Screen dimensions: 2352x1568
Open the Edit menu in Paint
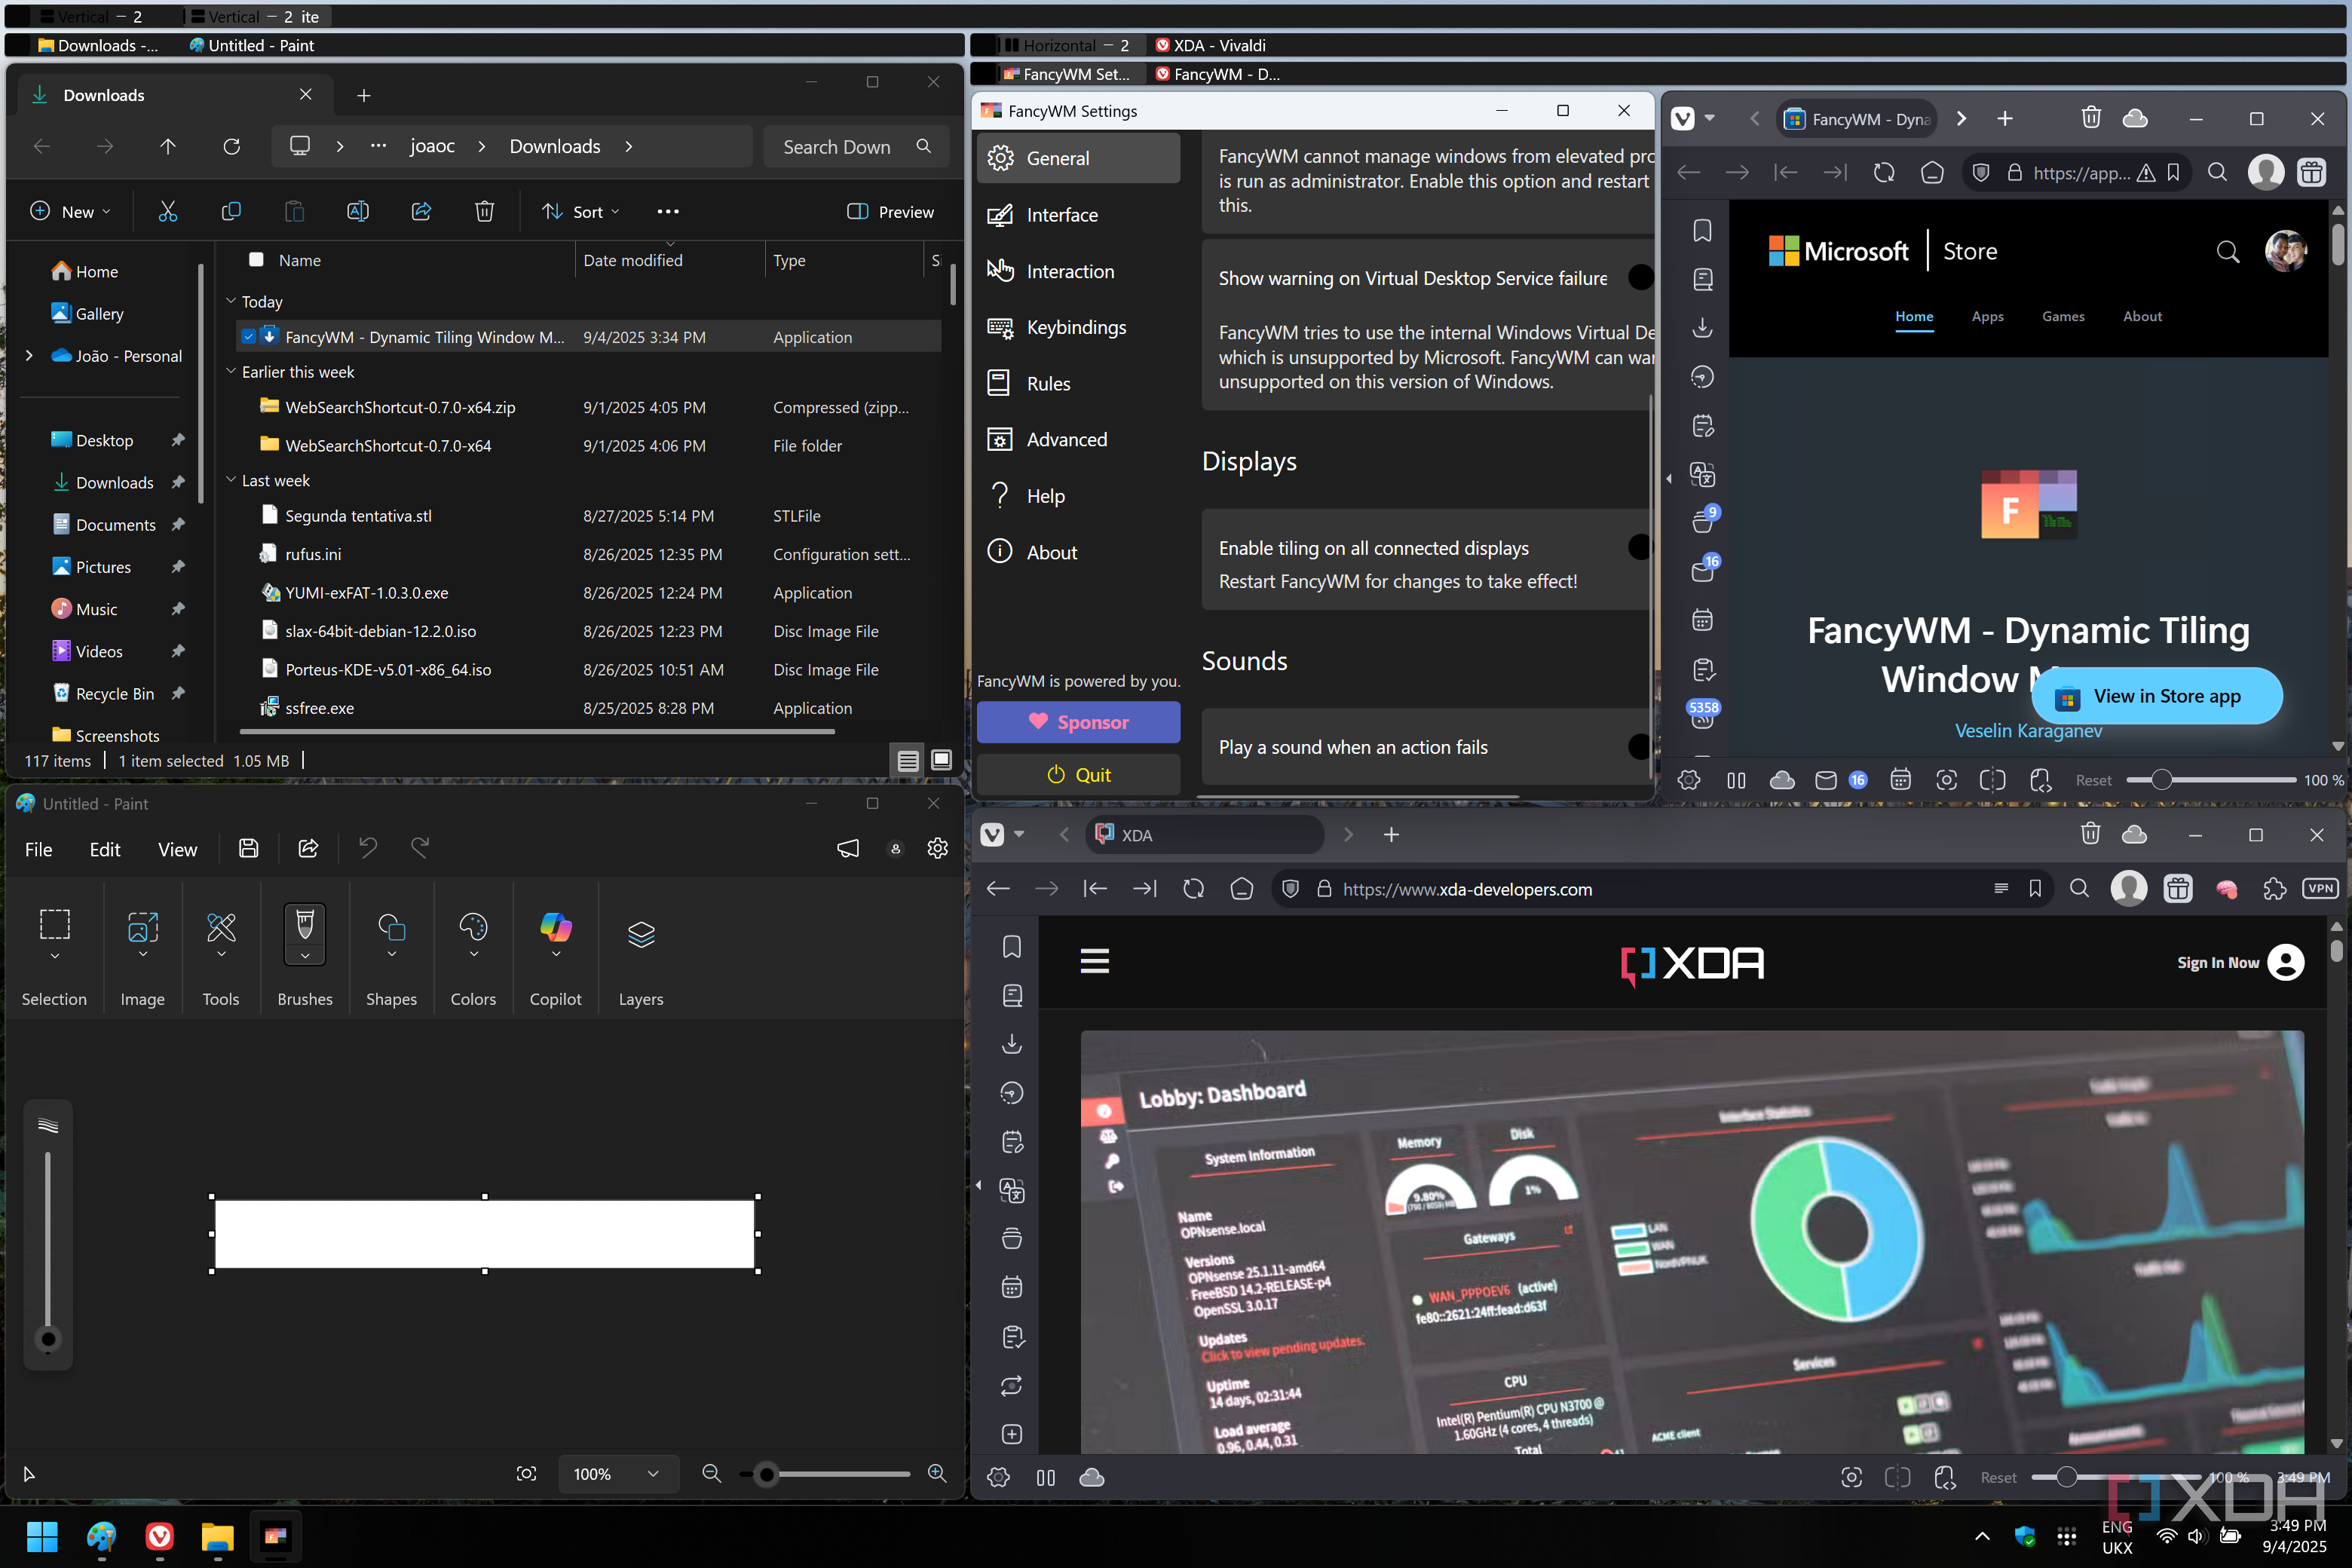coord(105,849)
